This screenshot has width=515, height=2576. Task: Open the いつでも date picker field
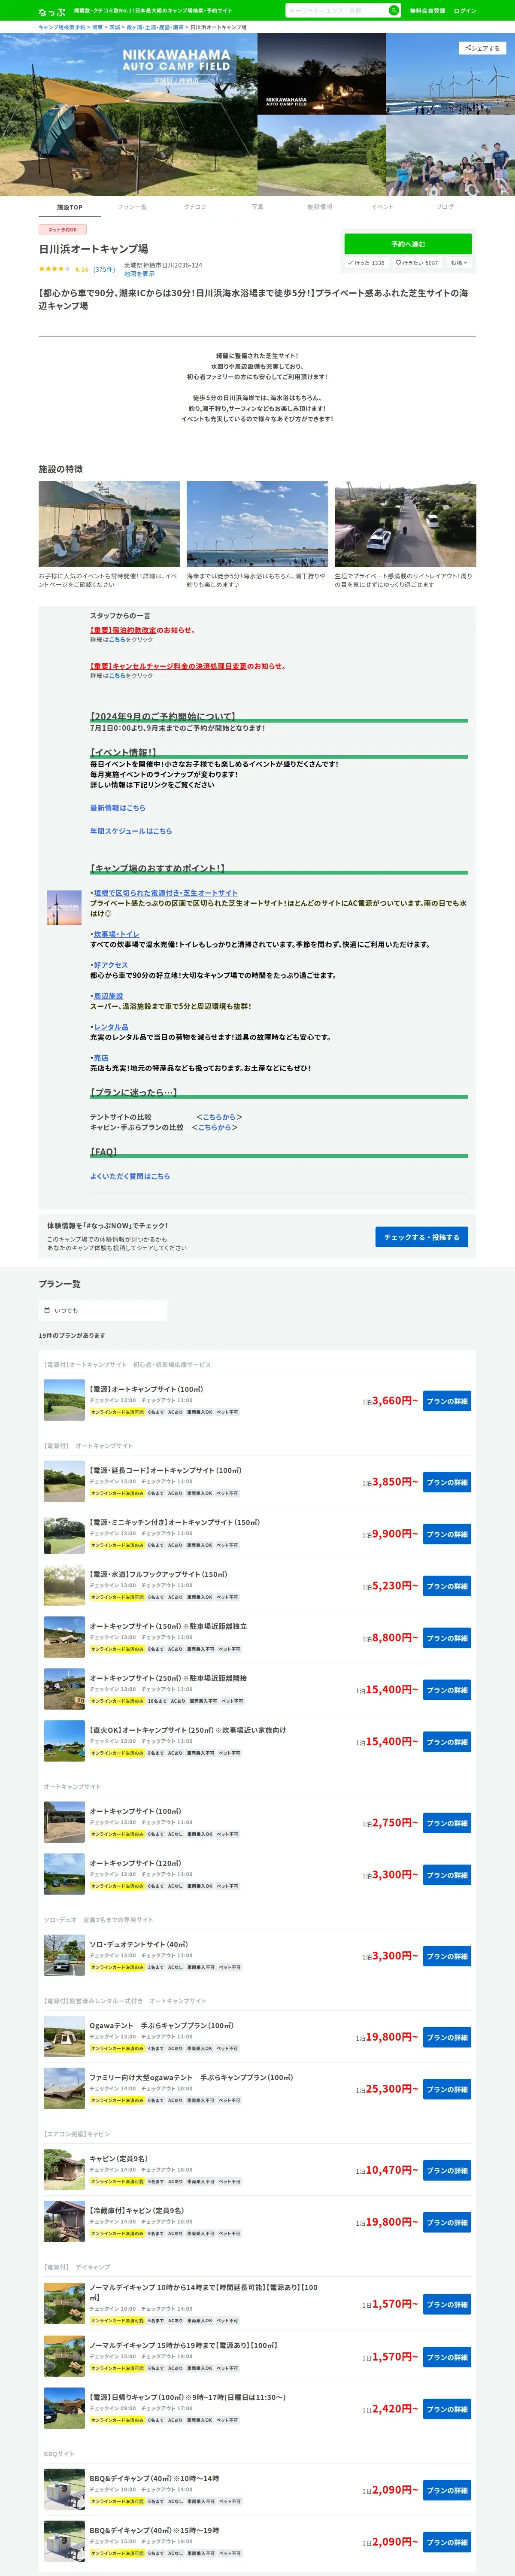click(x=103, y=1310)
